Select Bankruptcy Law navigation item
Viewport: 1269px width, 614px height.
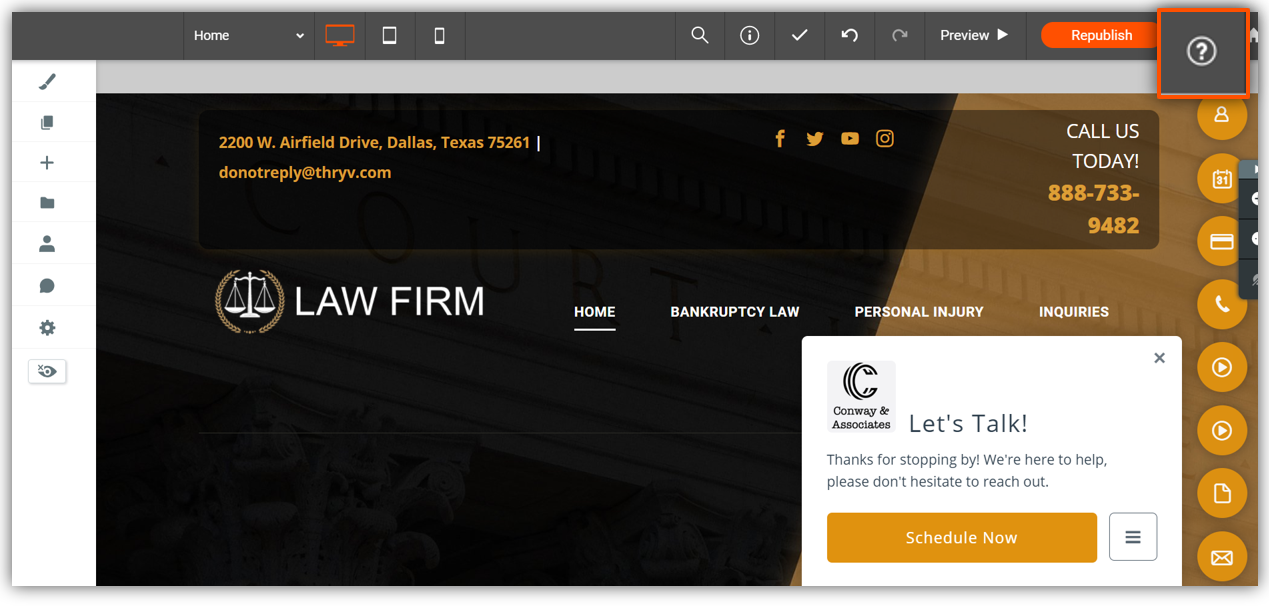tap(734, 312)
